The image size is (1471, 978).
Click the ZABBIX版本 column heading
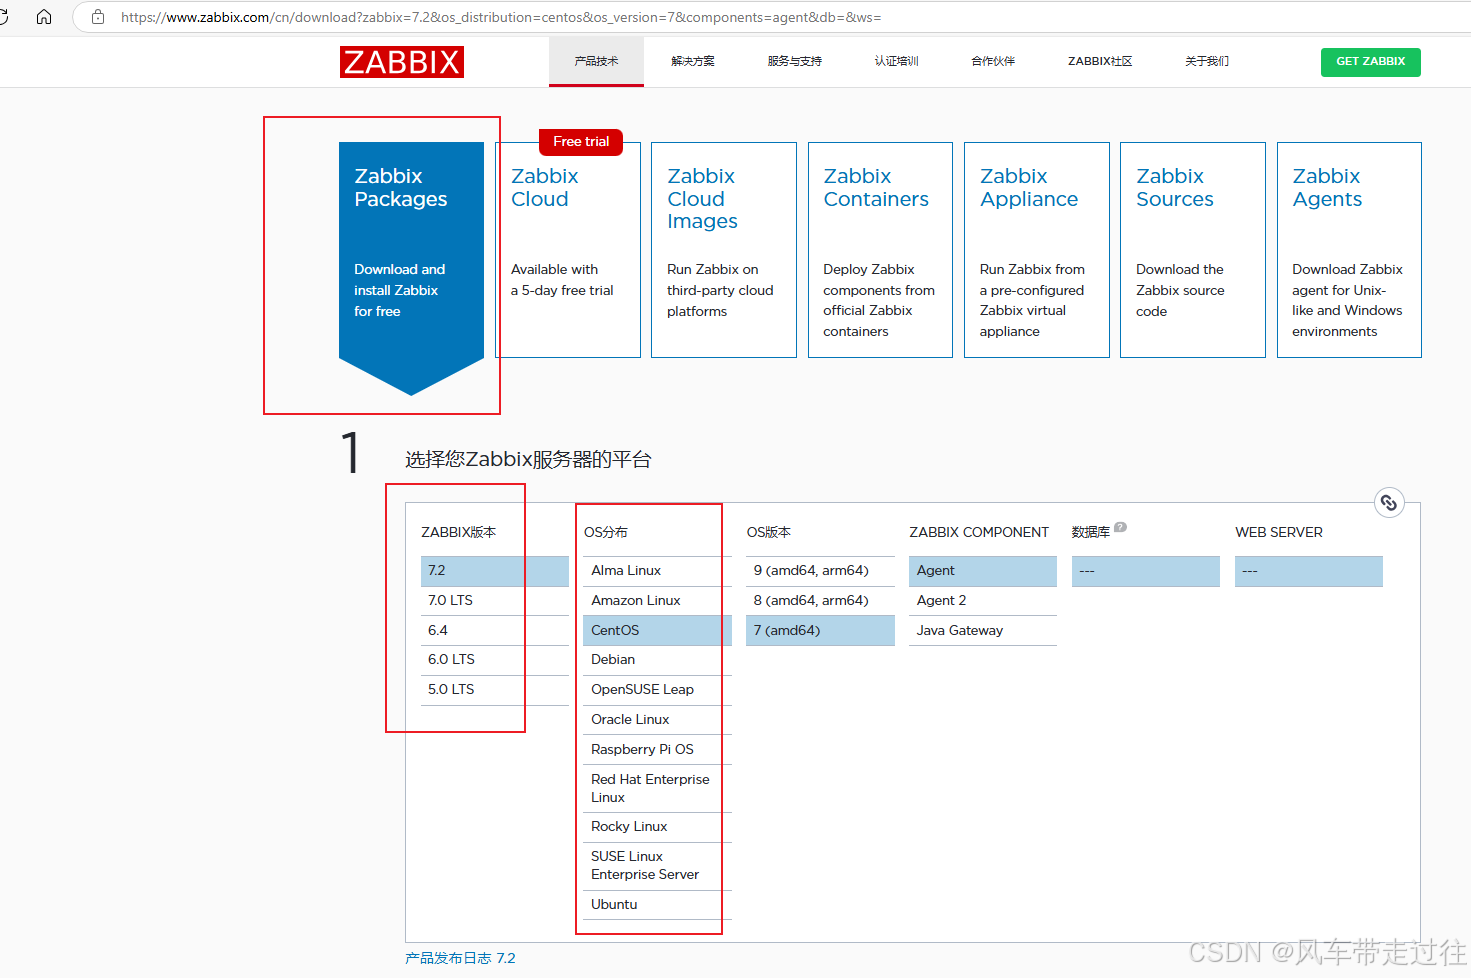point(459,533)
